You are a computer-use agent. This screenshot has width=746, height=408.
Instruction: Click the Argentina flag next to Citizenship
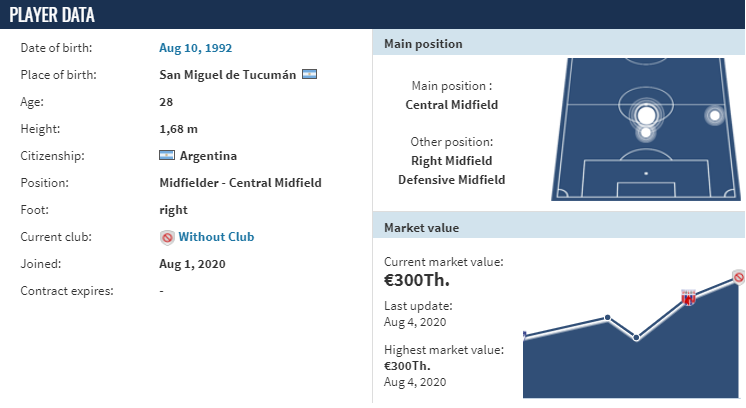[167, 155]
